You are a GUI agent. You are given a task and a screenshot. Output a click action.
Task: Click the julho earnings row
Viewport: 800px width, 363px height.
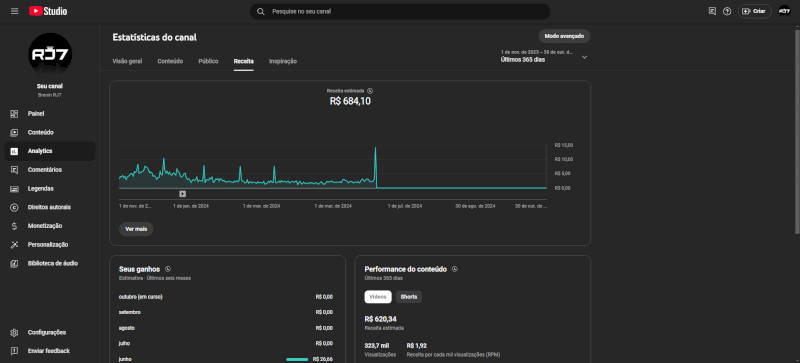pyautogui.click(x=226, y=344)
